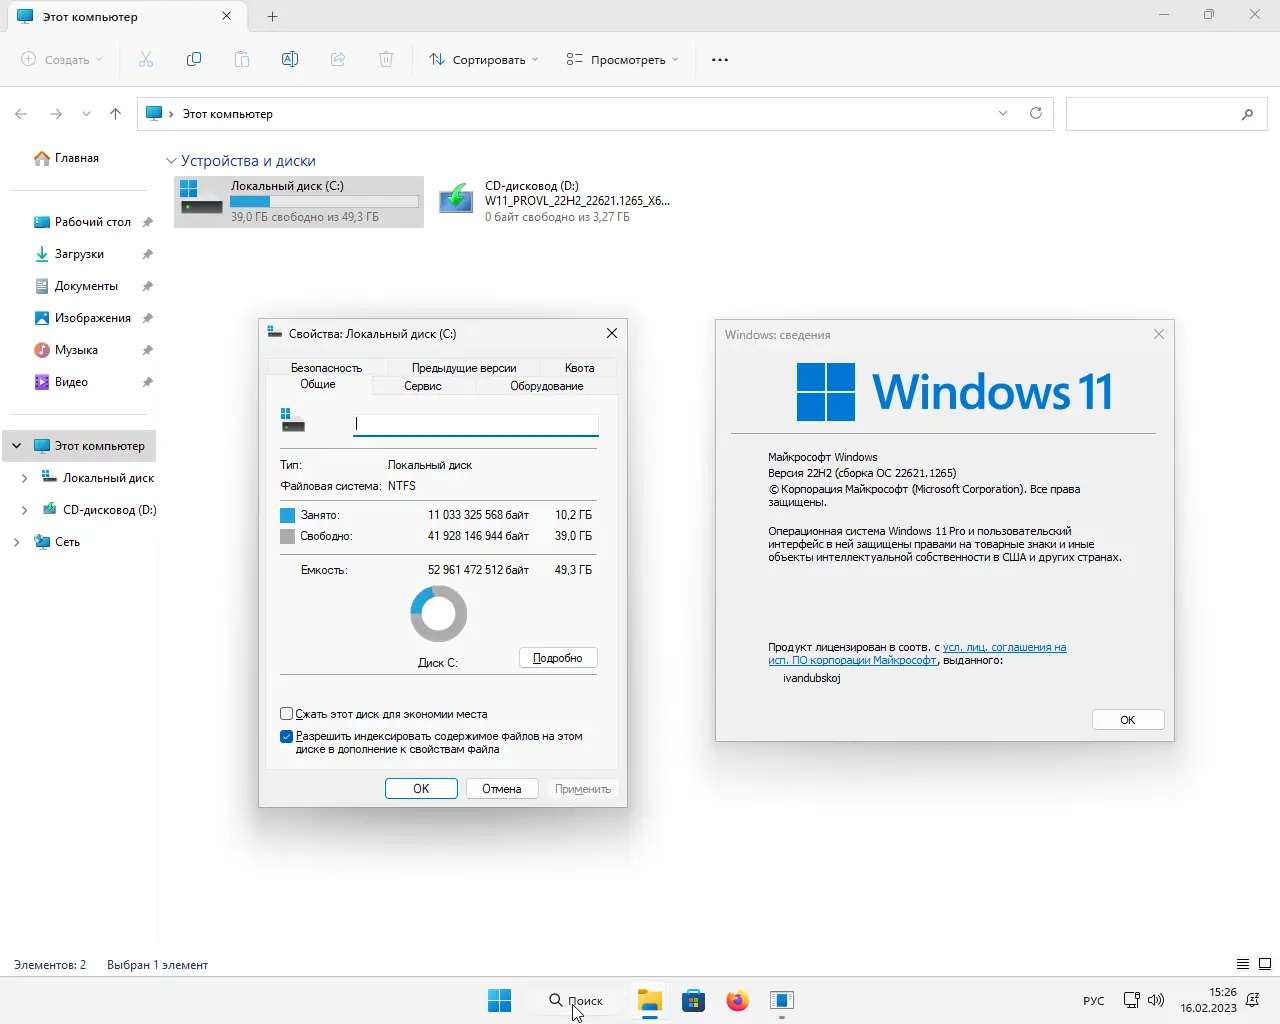Select the Общие tab
Image resolution: width=1280 pixels, height=1024 pixels.
[x=318, y=385]
